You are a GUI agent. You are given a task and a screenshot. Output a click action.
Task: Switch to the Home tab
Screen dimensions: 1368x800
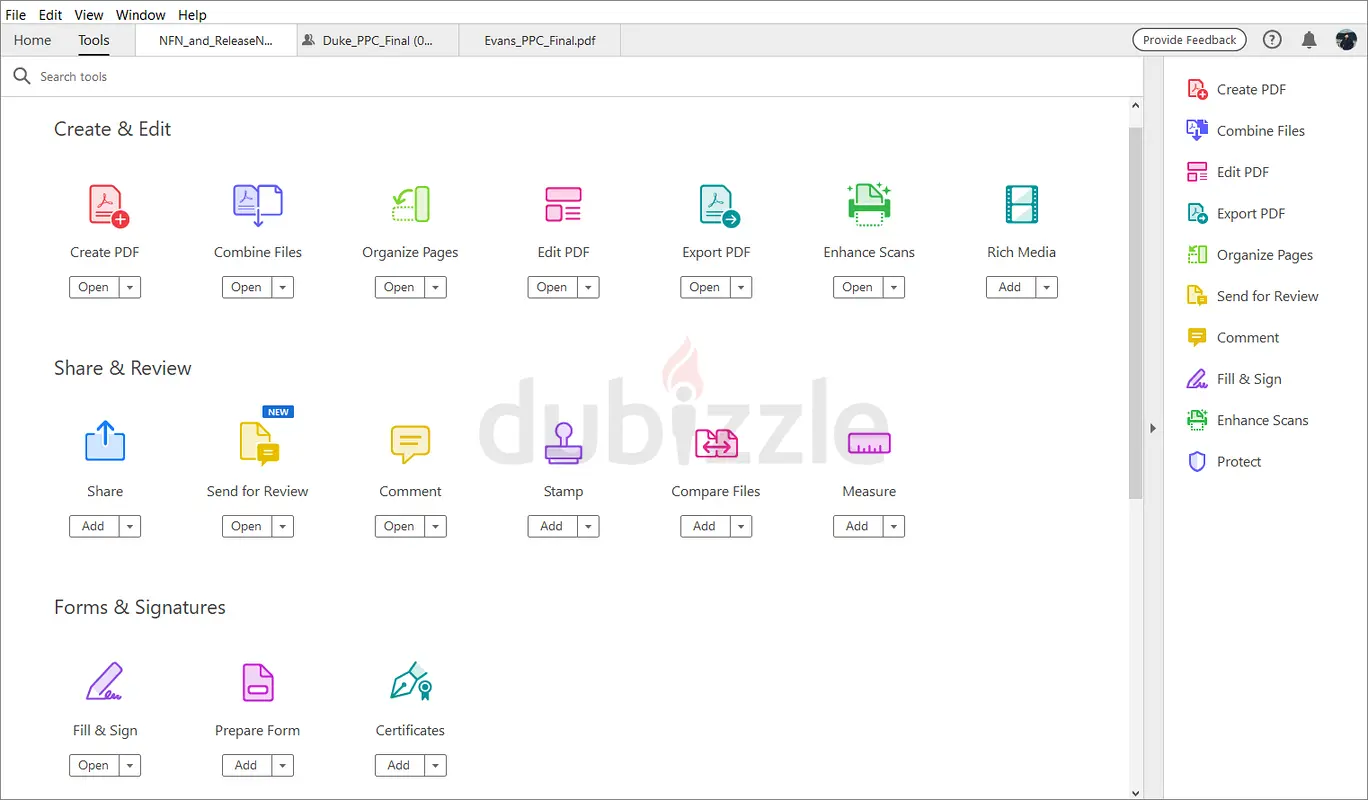click(x=33, y=40)
